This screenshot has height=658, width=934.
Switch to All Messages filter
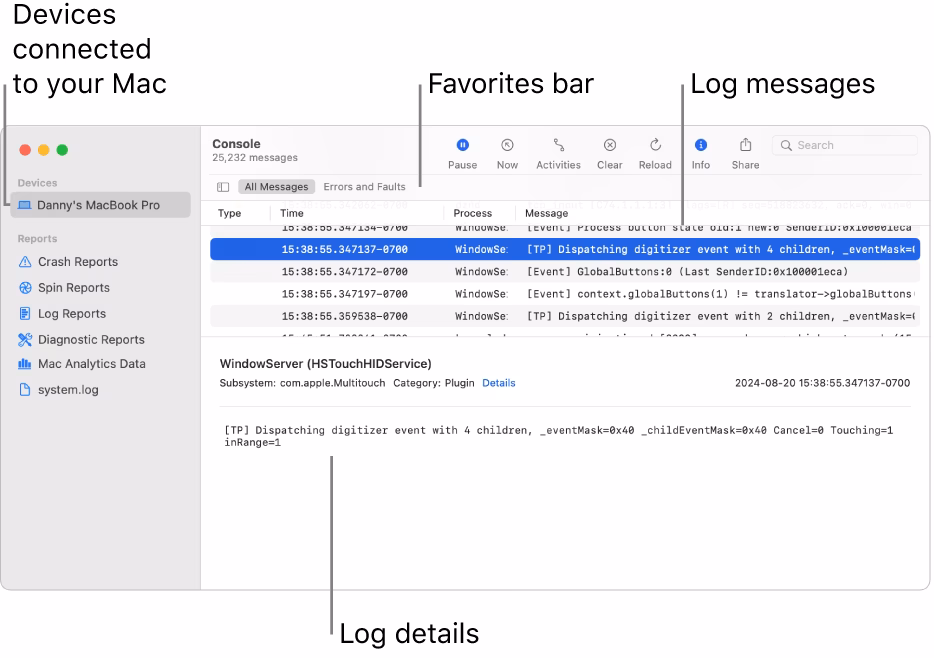[276, 186]
